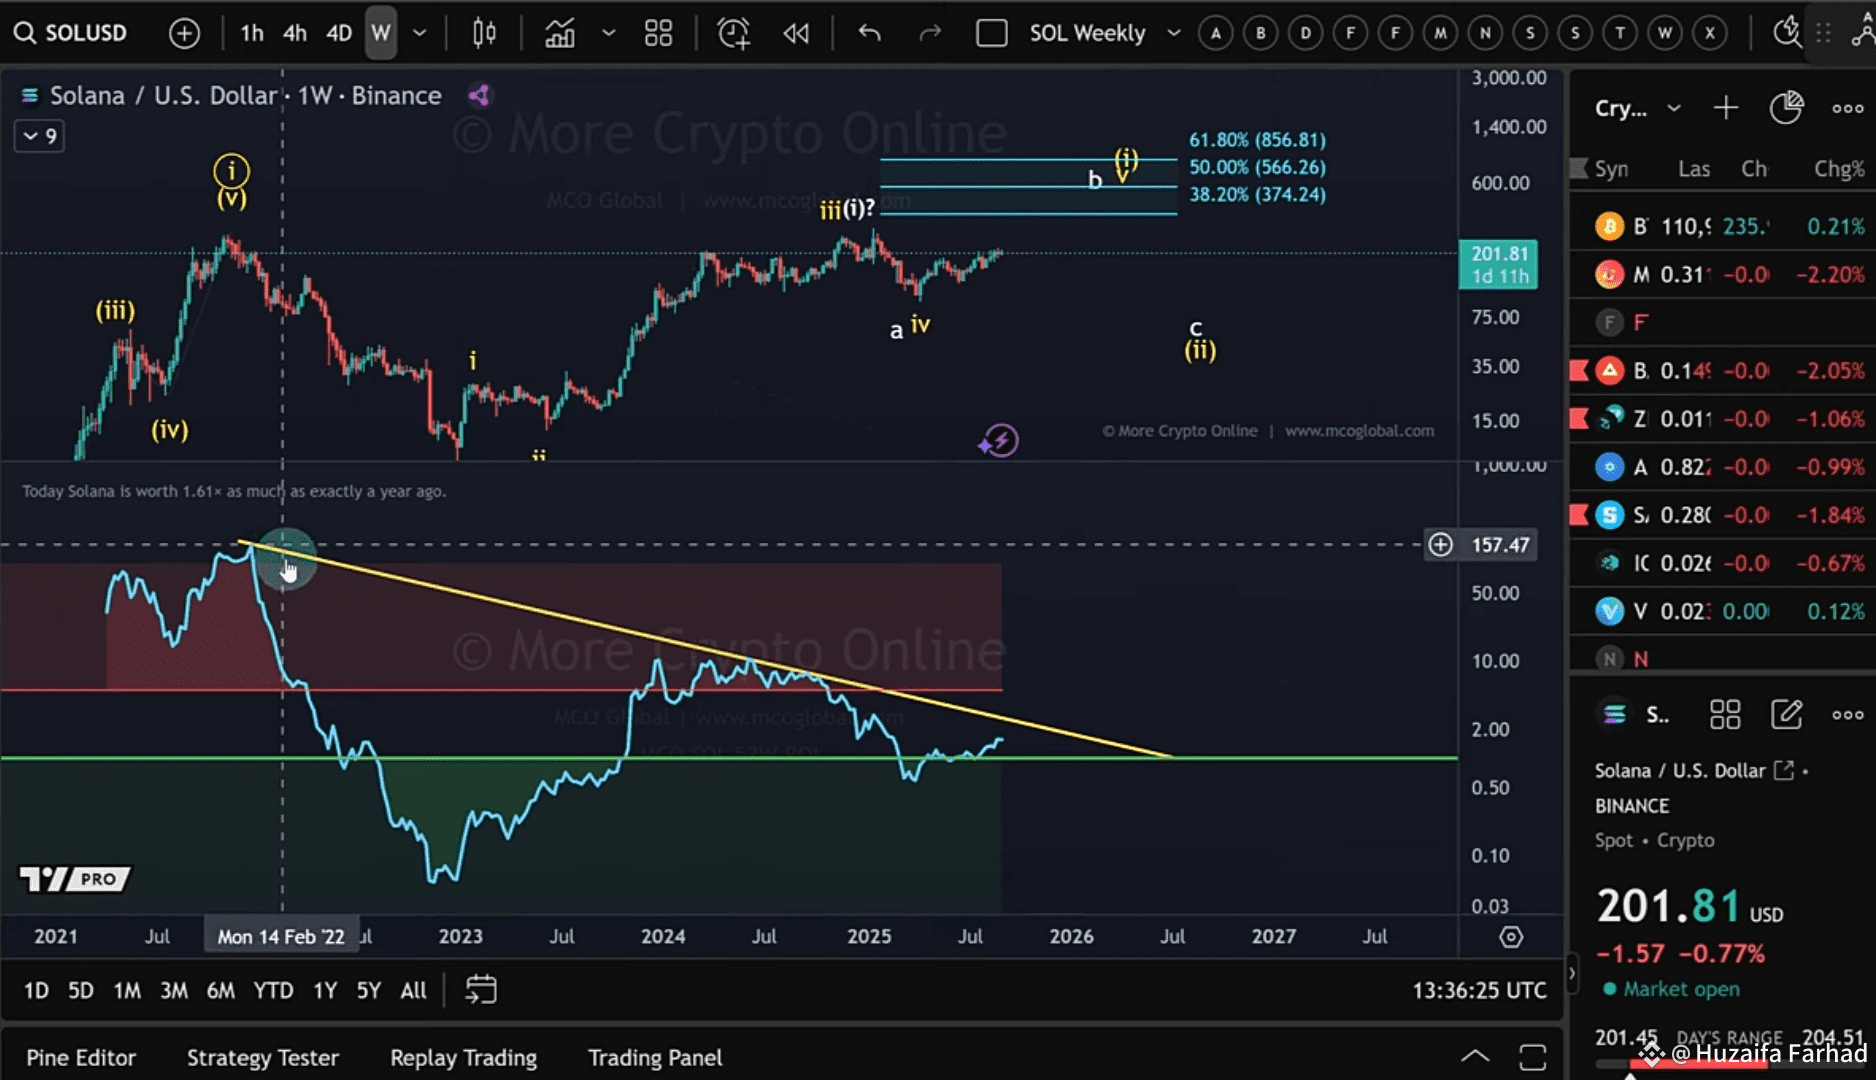This screenshot has width=1876, height=1080.
Task: Open the SOL Weekly layout name
Action: tap(1087, 33)
